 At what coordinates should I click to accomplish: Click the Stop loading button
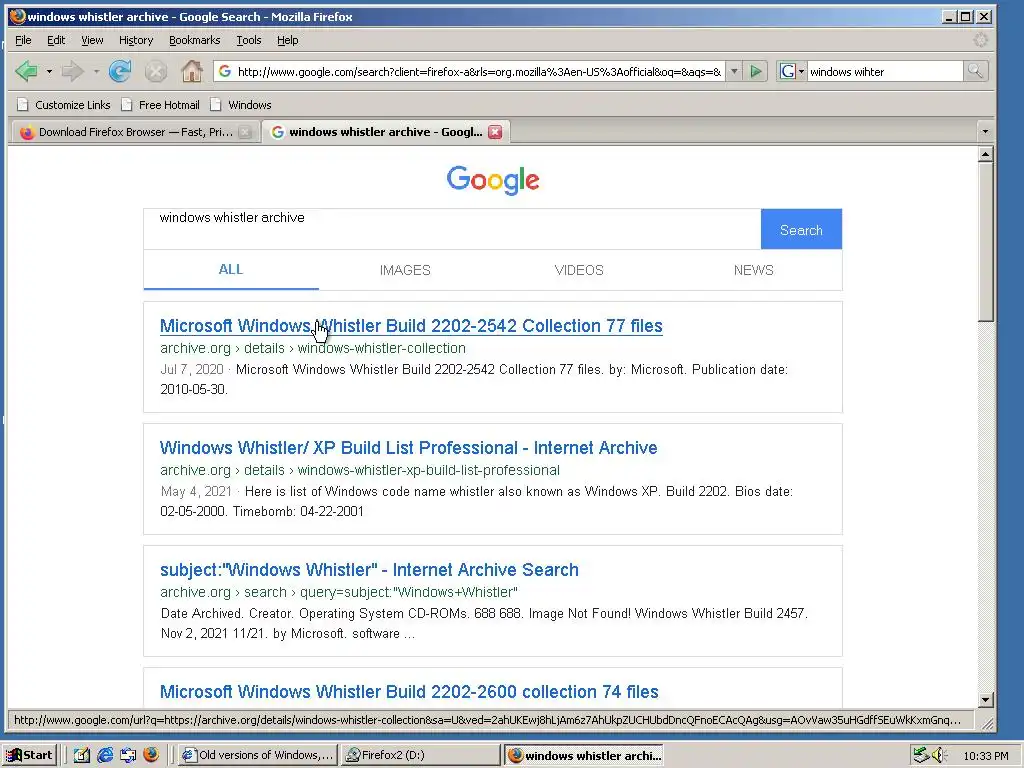coord(155,71)
